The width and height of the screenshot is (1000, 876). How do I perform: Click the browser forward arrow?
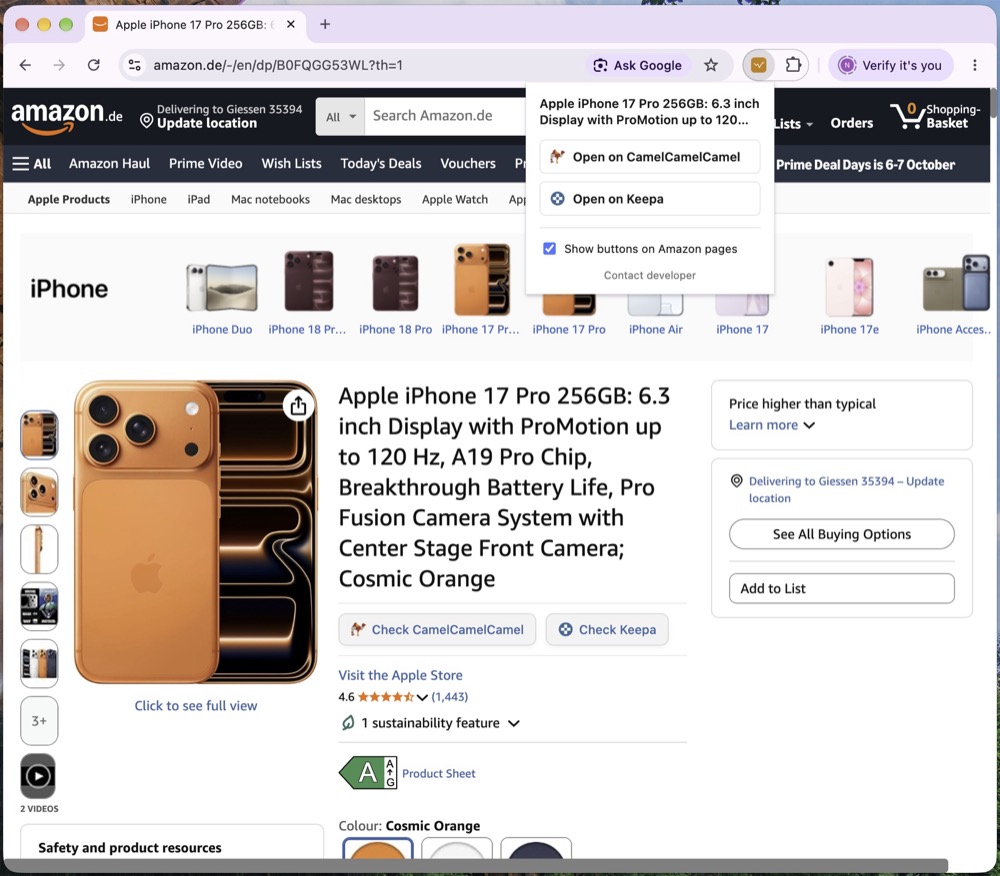coord(59,65)
